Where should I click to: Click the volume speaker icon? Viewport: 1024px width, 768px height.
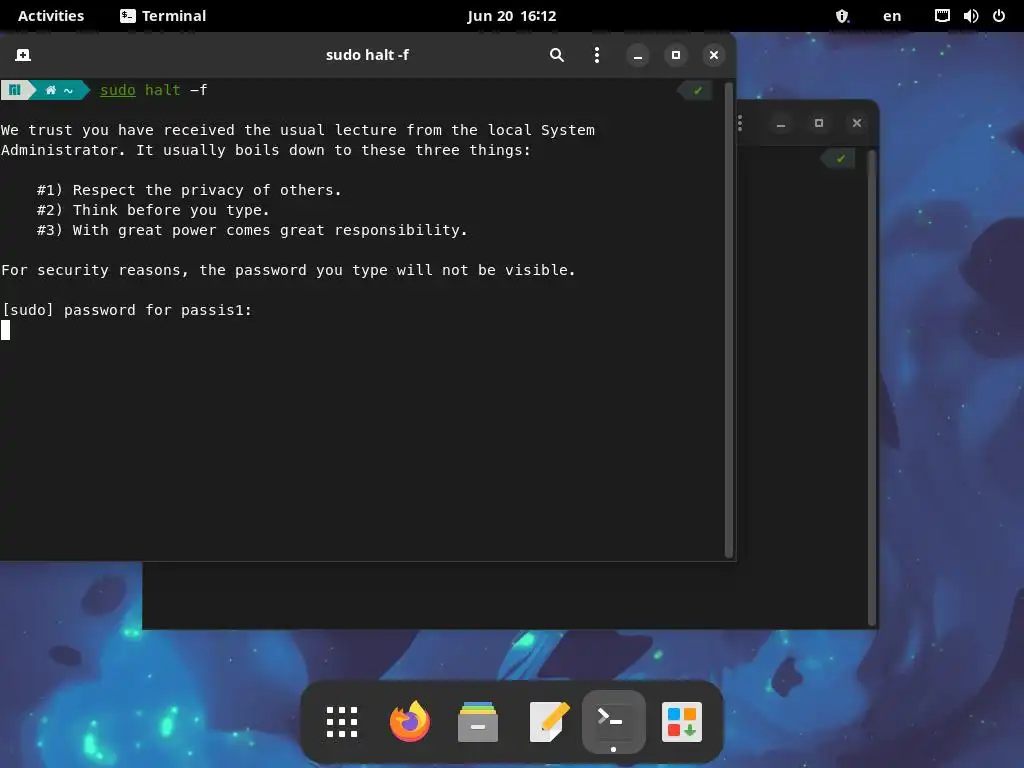tap(970, 16)
